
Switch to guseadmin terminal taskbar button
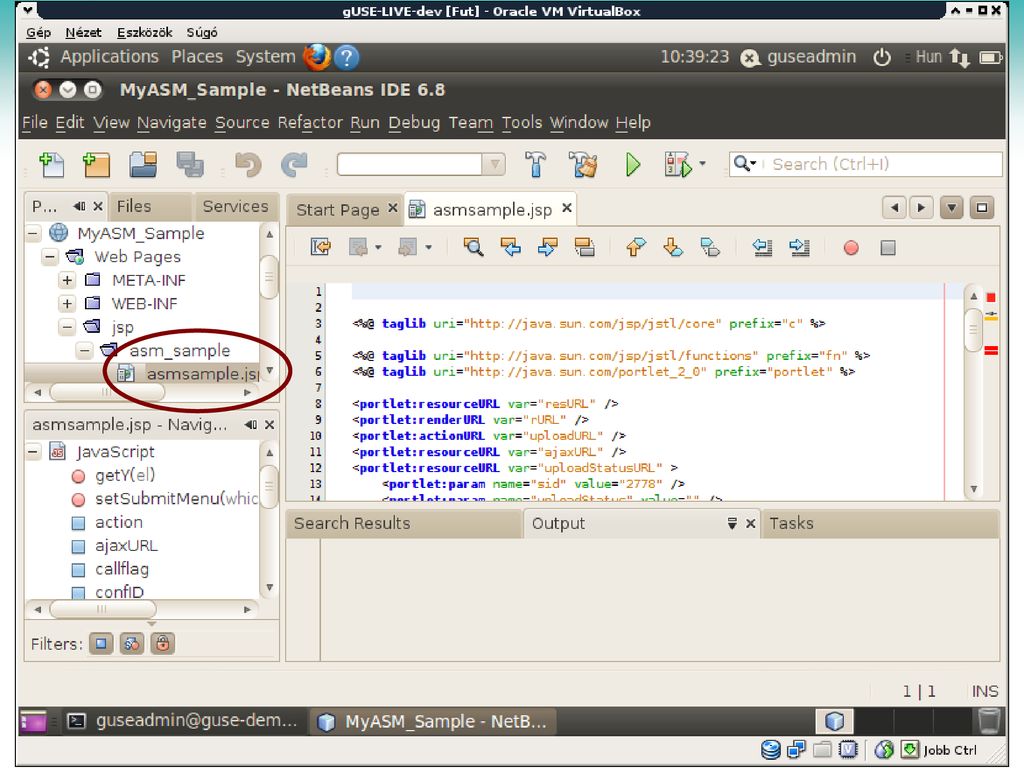(x=184, y=721)
